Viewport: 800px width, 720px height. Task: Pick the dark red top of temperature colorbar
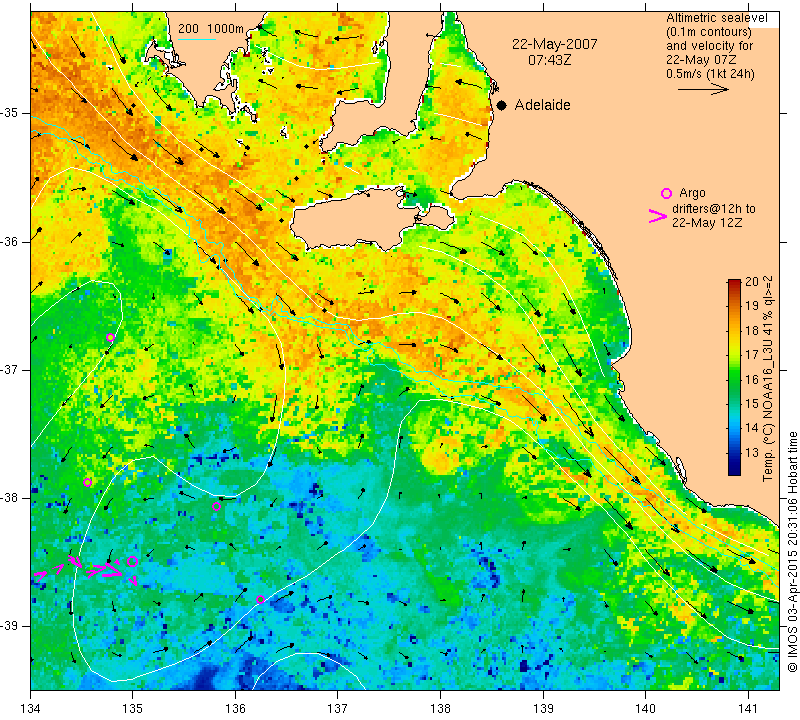pos(734,283)
